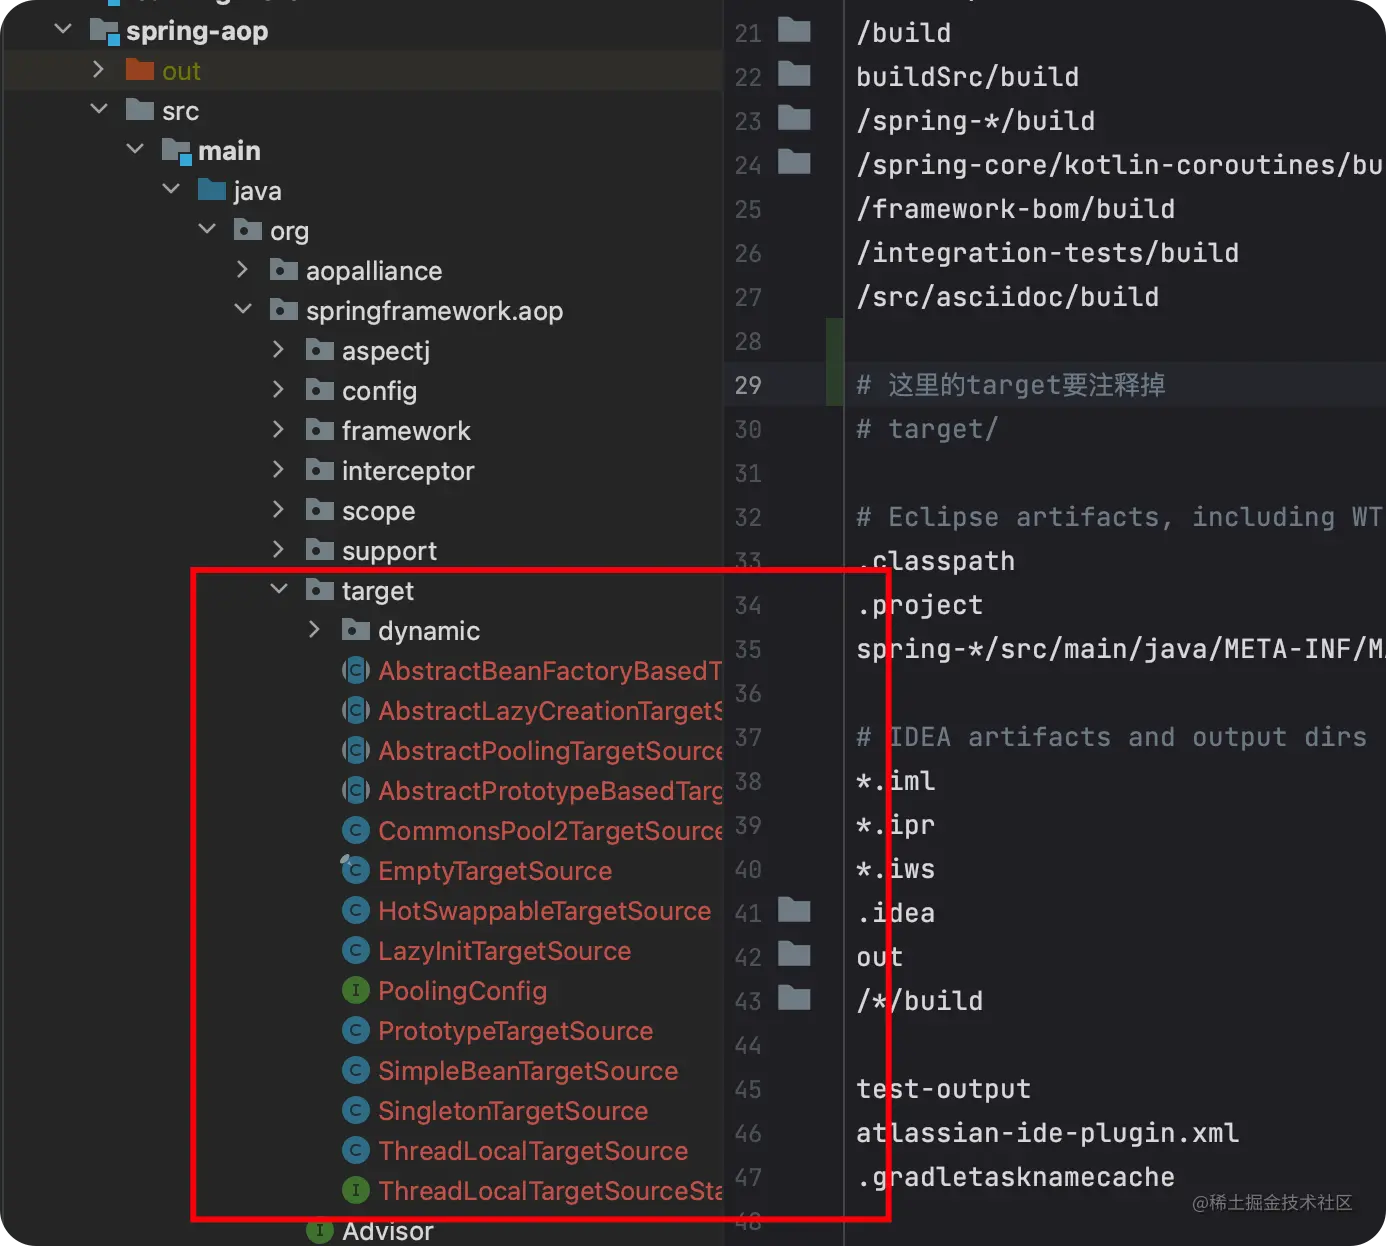
Task: Open the PoolingConfig file name
Action: click(462, 991)
